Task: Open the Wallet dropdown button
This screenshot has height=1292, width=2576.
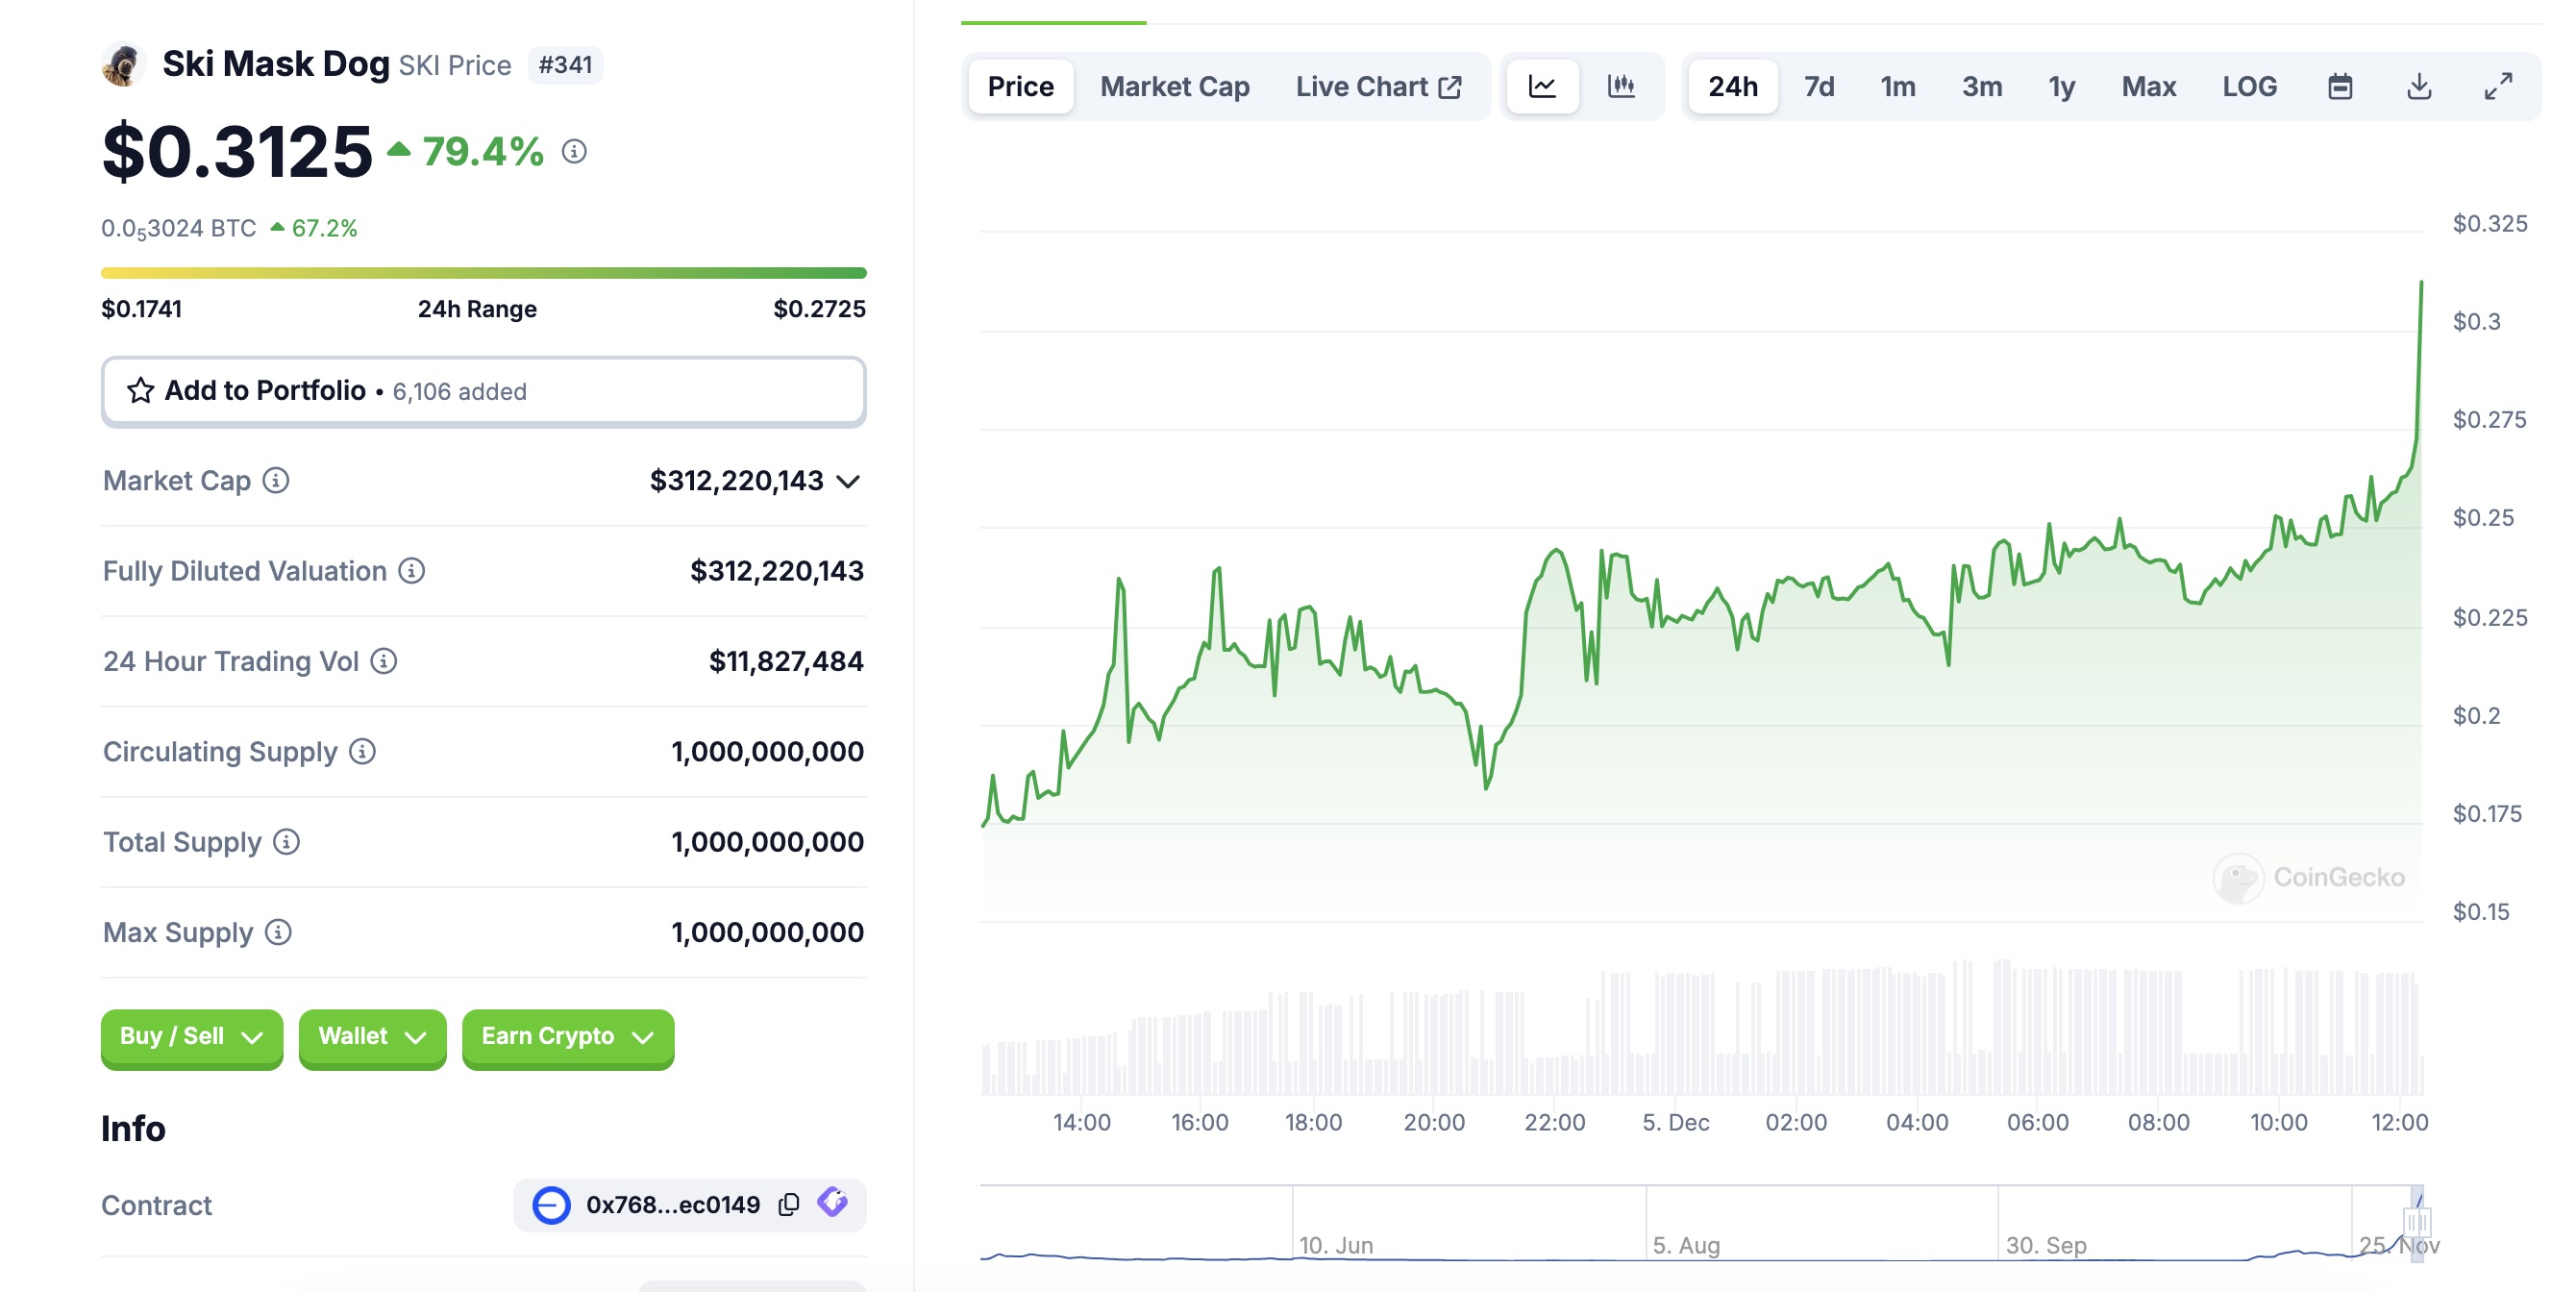Action: (372, 1037)
